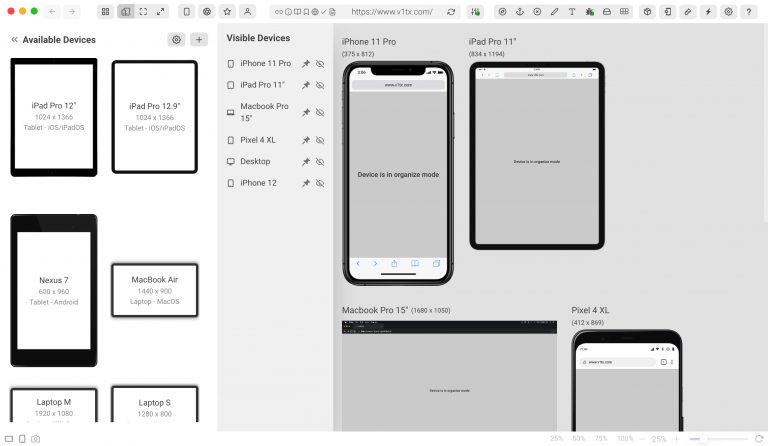
Task: Click the zoom slider in status bar
Action: [x=718, y=439]
